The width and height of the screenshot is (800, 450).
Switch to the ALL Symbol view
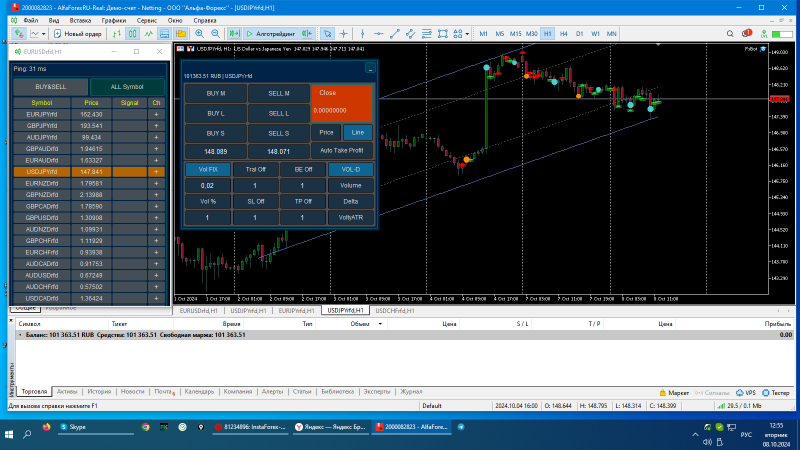coord(127,87)
